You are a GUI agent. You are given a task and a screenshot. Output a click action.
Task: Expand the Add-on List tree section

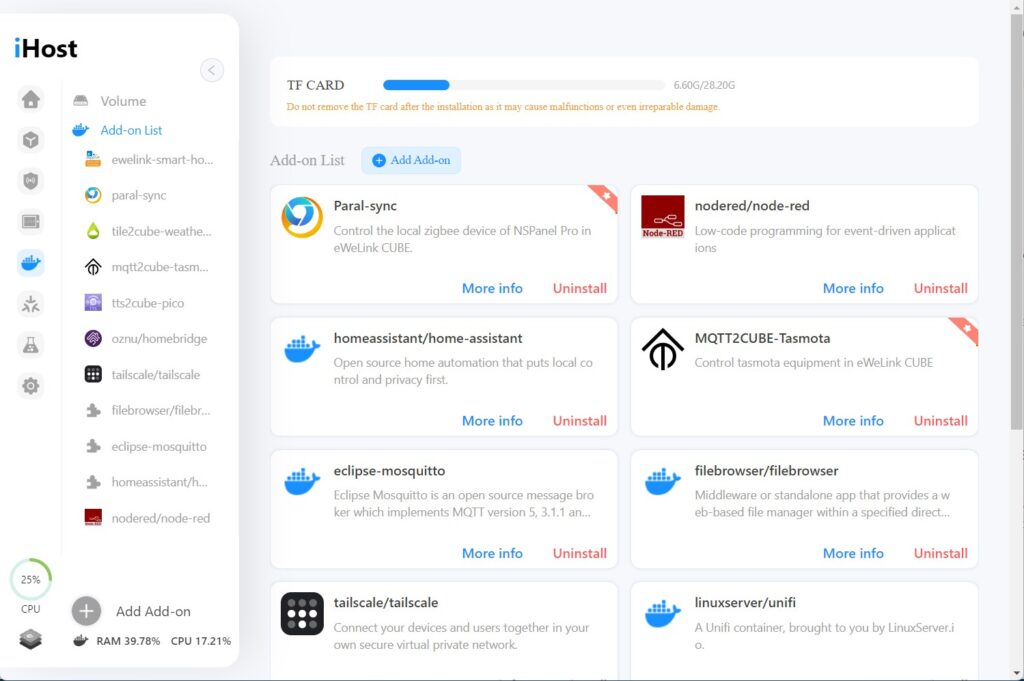pos(130,130)
